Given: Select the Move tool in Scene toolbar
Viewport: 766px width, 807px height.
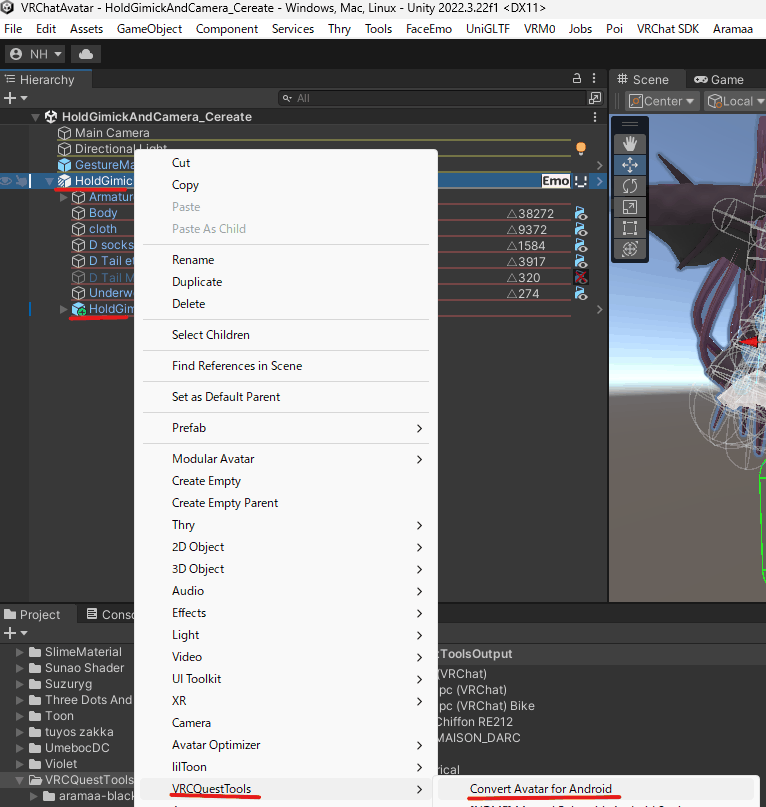Looking at the screenshot, I should 630,165.
